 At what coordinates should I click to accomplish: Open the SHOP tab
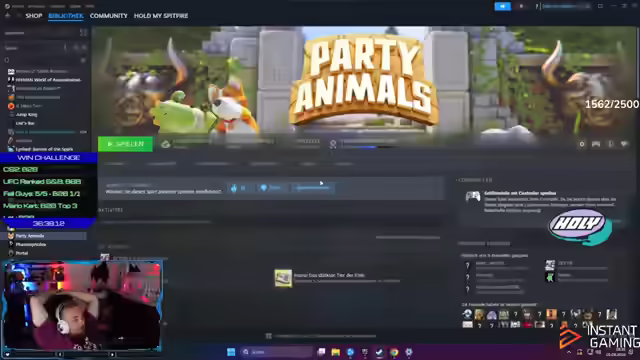point(34,16)
